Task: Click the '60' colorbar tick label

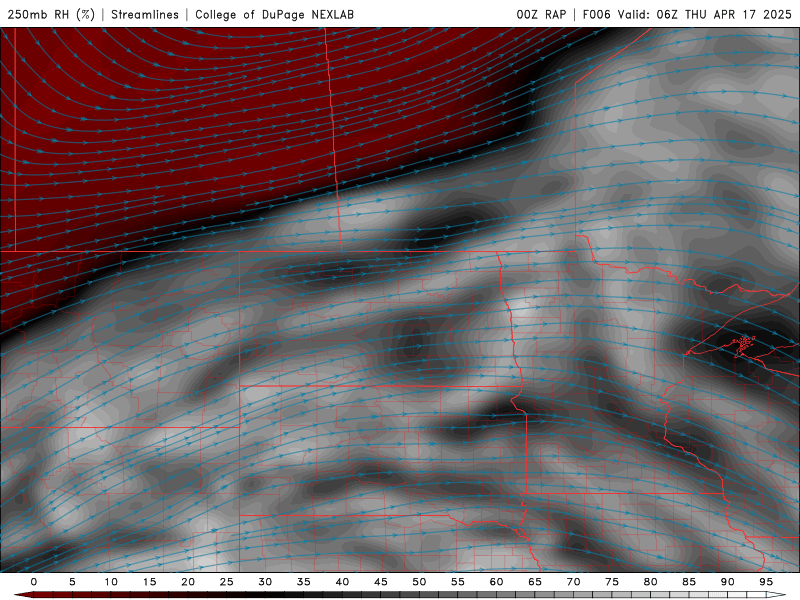Action: pyautogui.click(x=496, y=582)
